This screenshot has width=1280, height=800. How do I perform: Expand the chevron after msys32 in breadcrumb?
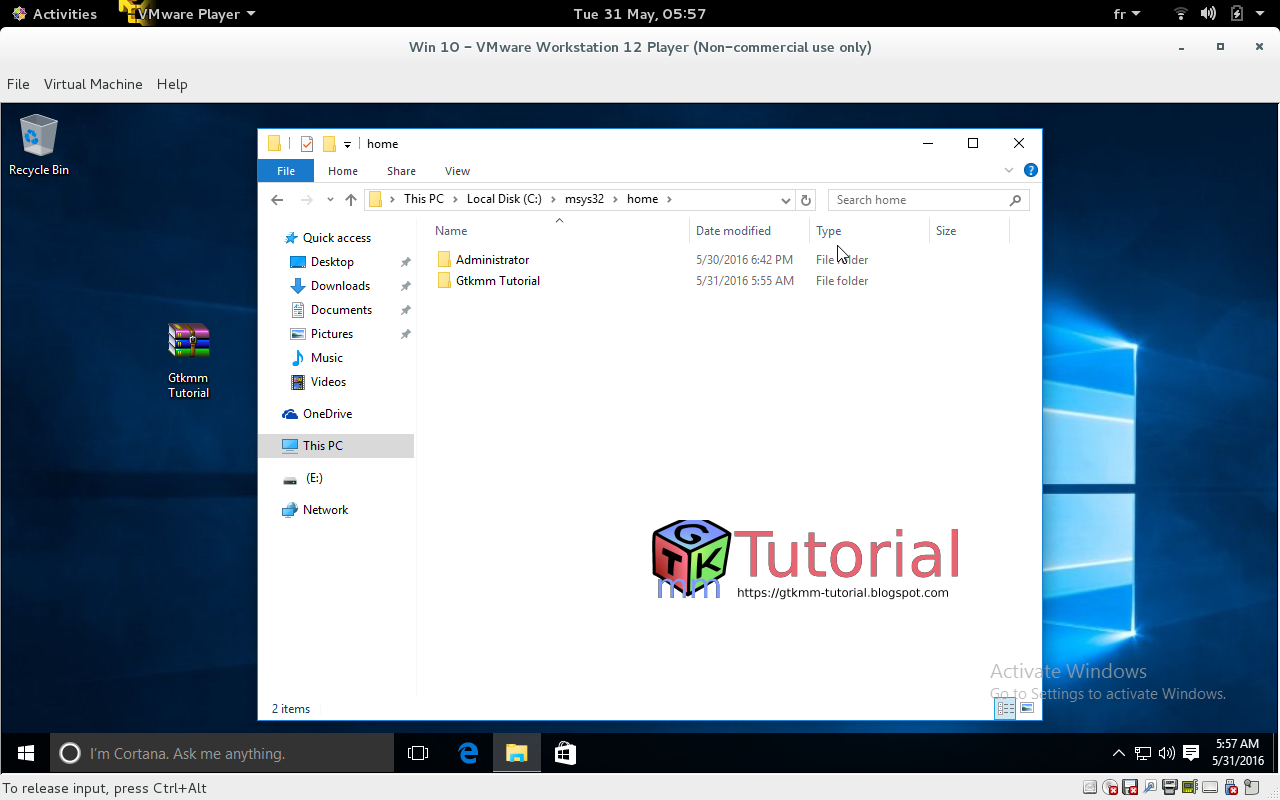coord(616,199)
